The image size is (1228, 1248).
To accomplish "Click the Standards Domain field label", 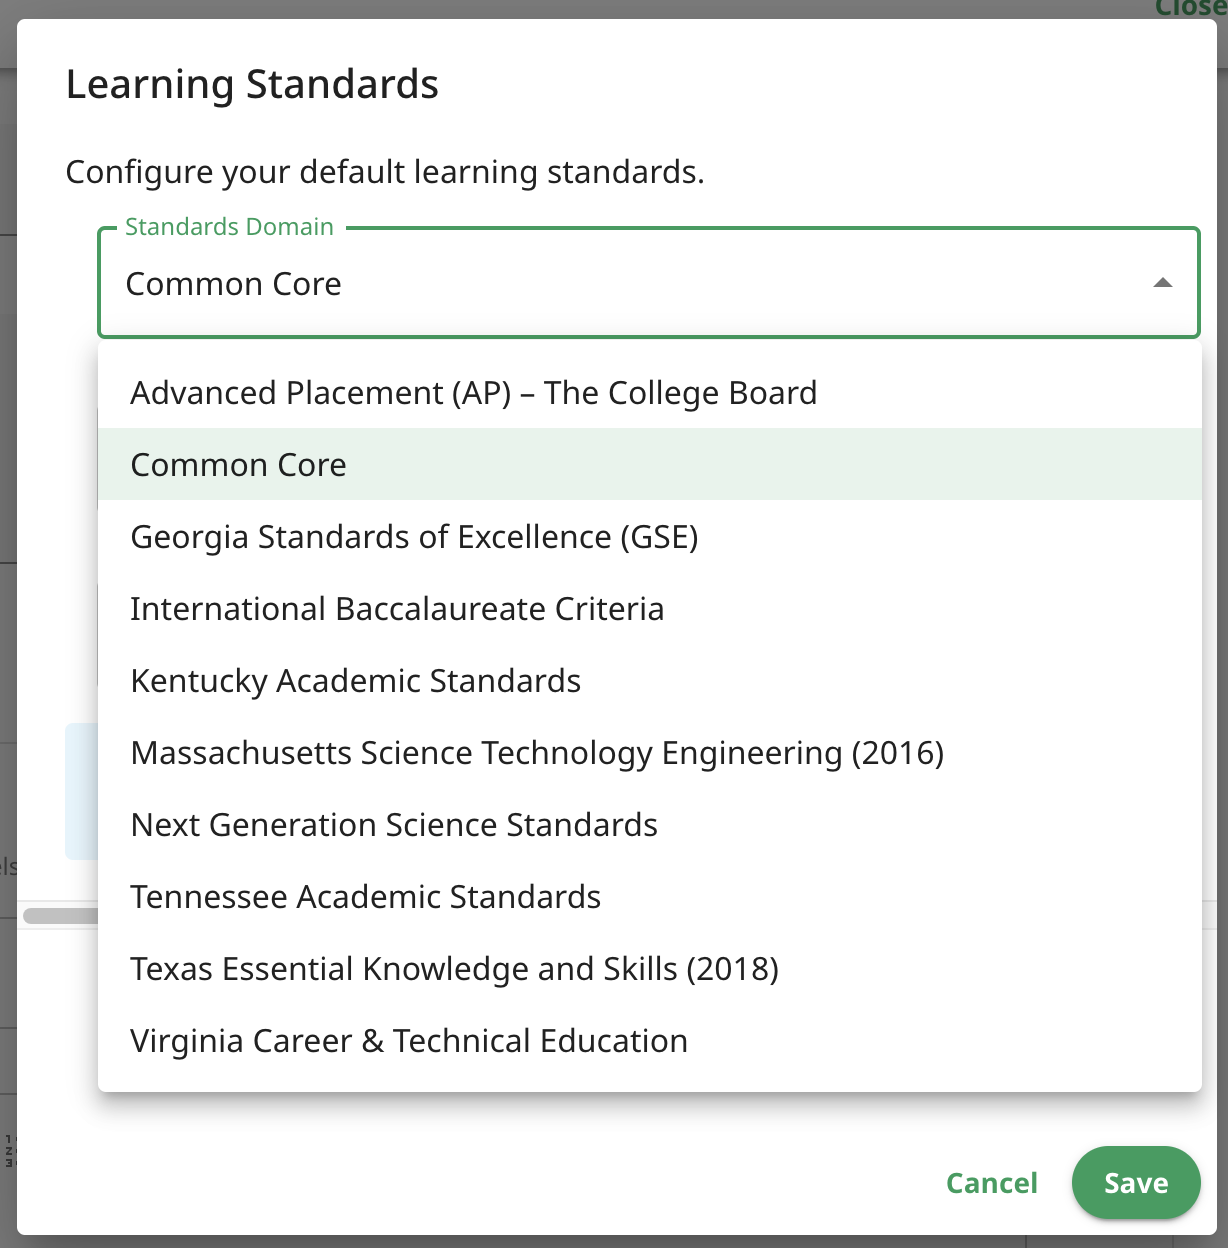I will click(229, 227).
